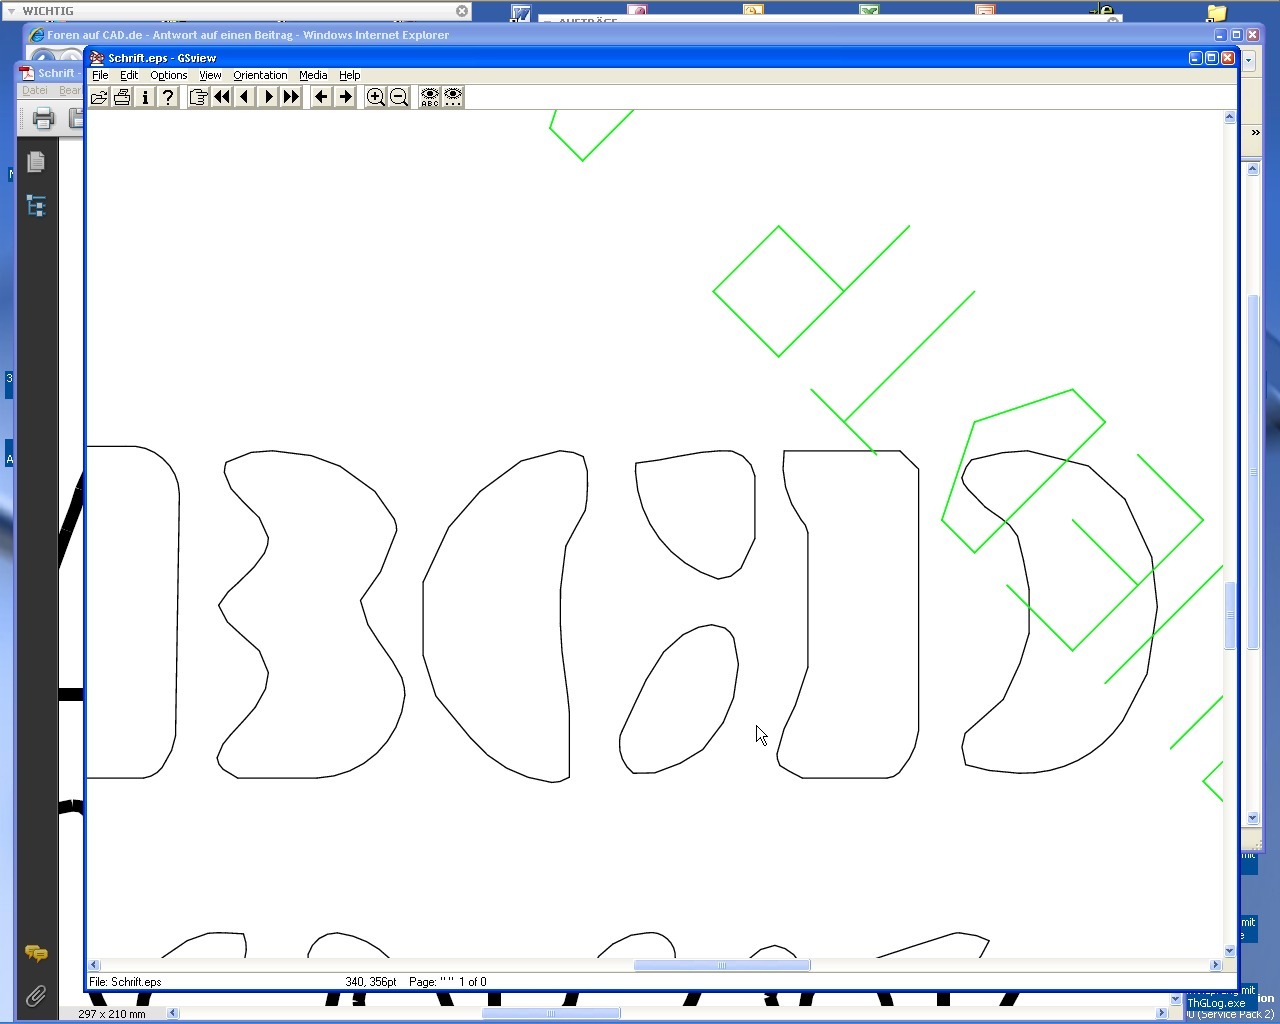This screenshot has height=1024, width=1280.
Task: Go to previous page with single left triangle
Action: [244, 97]
